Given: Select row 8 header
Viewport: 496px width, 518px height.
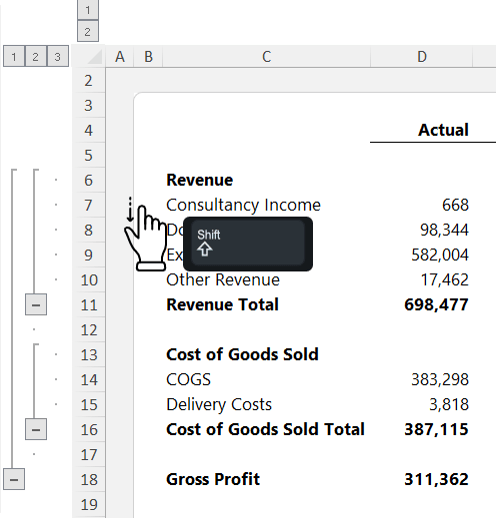Looking at the screenshot, I should click(89, 230).
